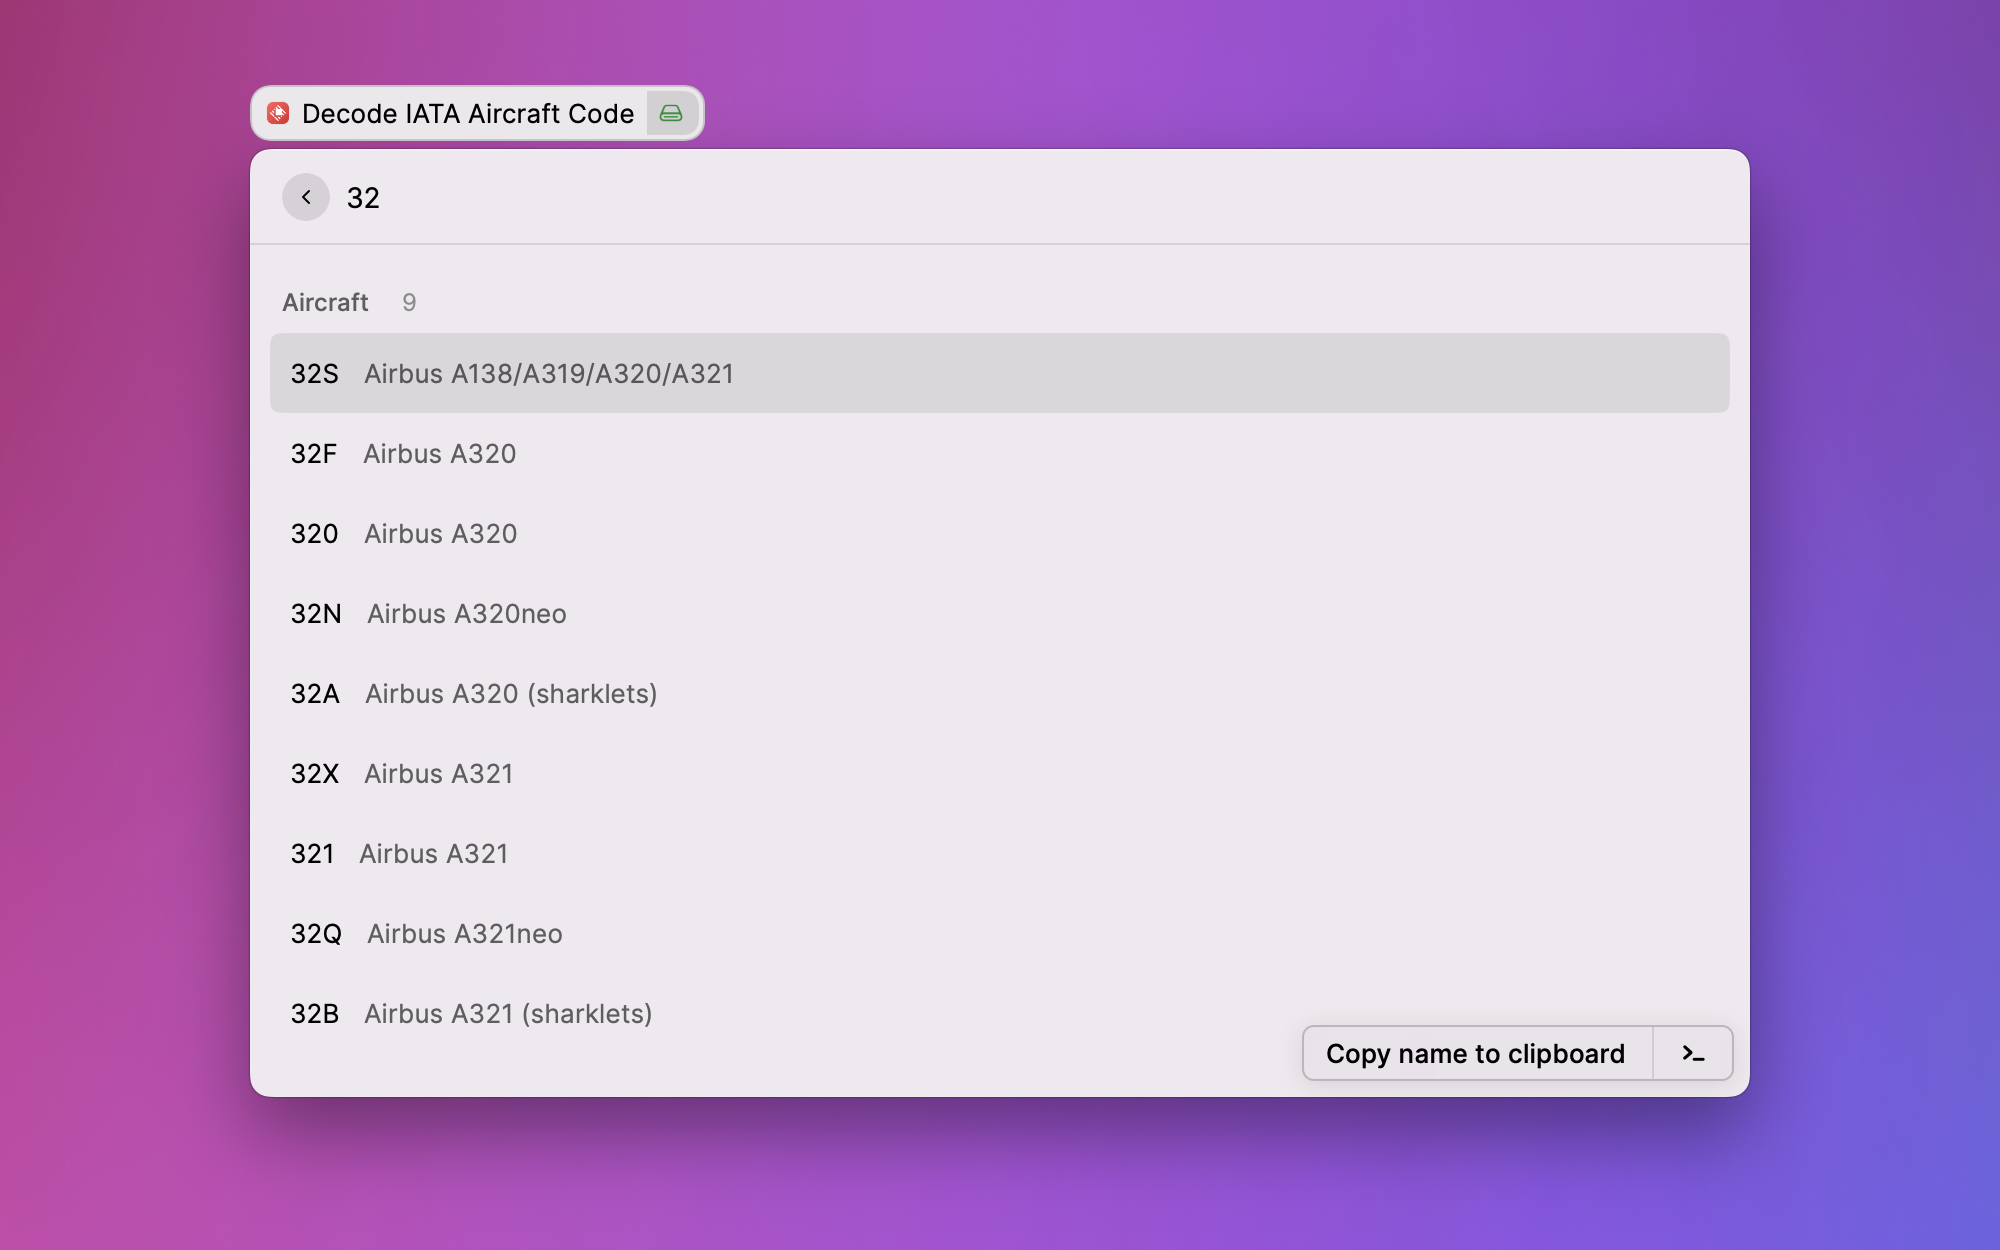
Task: Click Copy name to clipboard
Action: point(1475,1053)
